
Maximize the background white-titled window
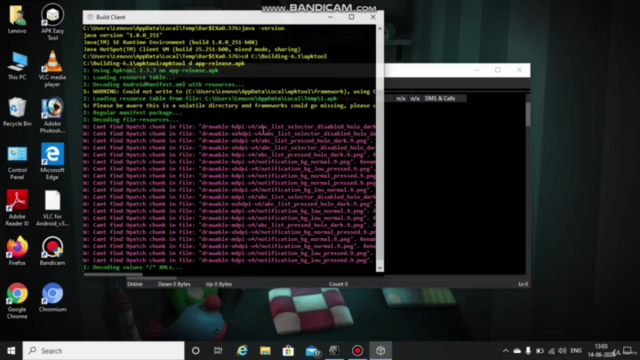(x=498, y=70)
